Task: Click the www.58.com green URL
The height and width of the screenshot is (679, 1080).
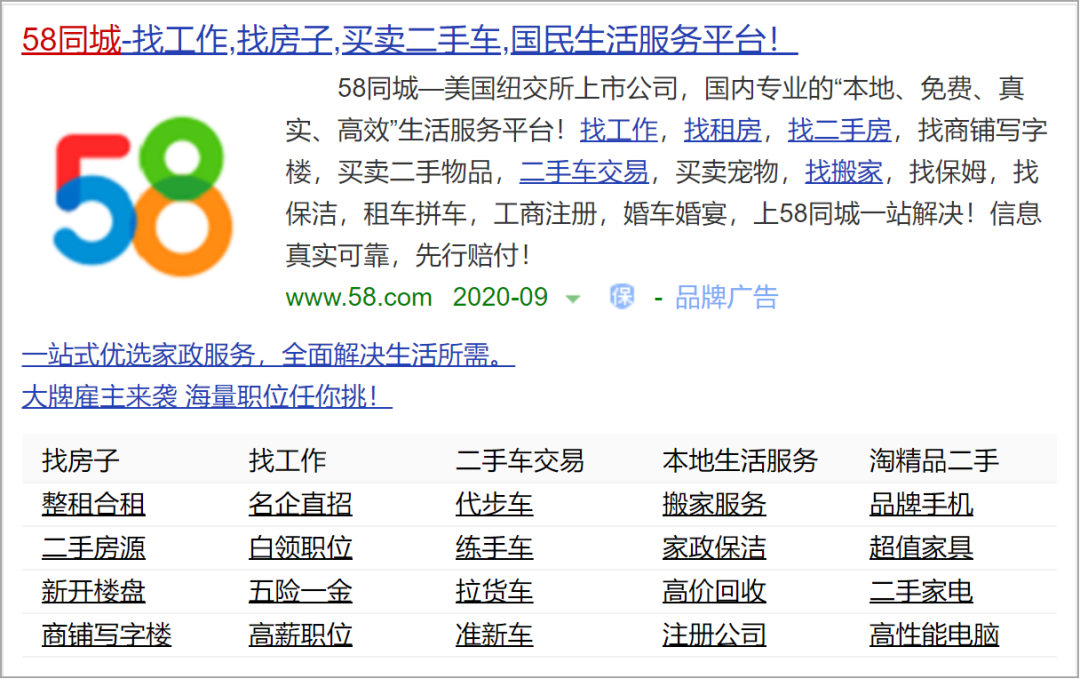Action: point(359,297)
